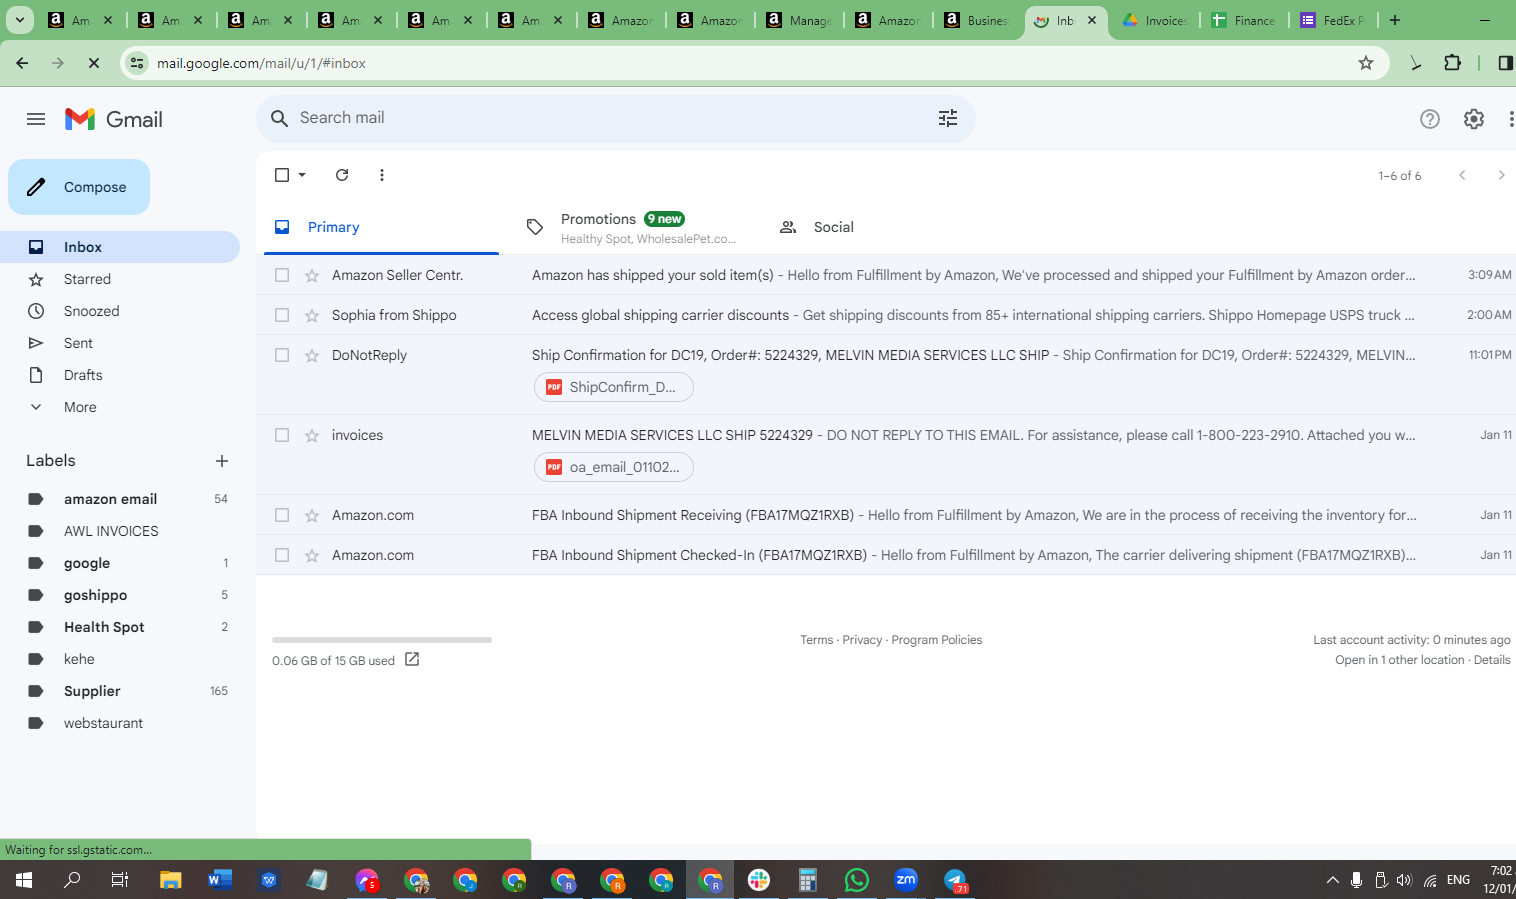Open storage management external link icon
Screen dimensions: 1516x899
(412, 659)
